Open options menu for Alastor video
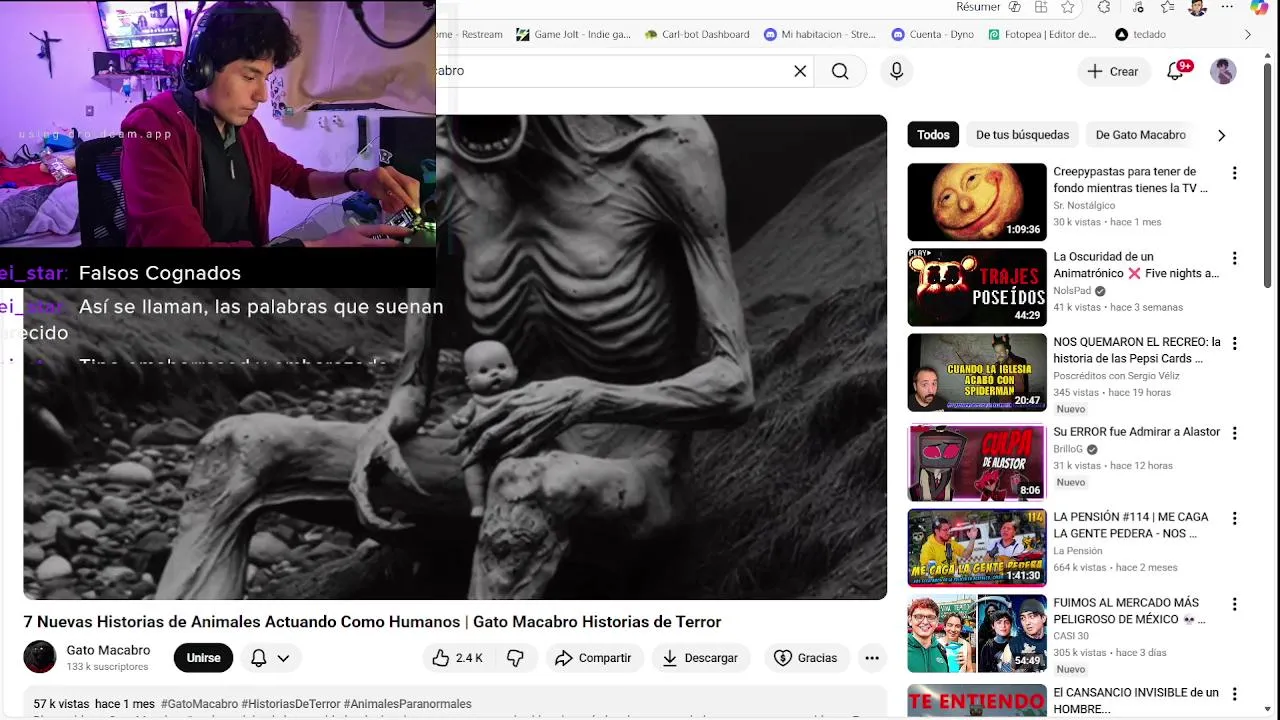Image resolution: width=1280 pixels, height=720 pixels. click(x=1234, y=433)
